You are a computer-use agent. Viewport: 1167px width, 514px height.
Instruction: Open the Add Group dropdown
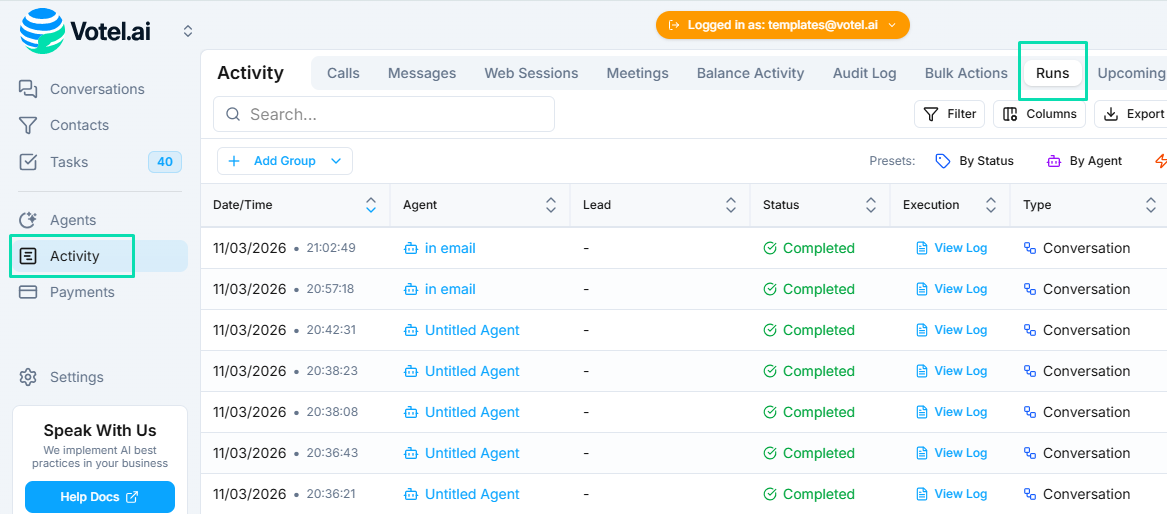(x=285, y=161)
